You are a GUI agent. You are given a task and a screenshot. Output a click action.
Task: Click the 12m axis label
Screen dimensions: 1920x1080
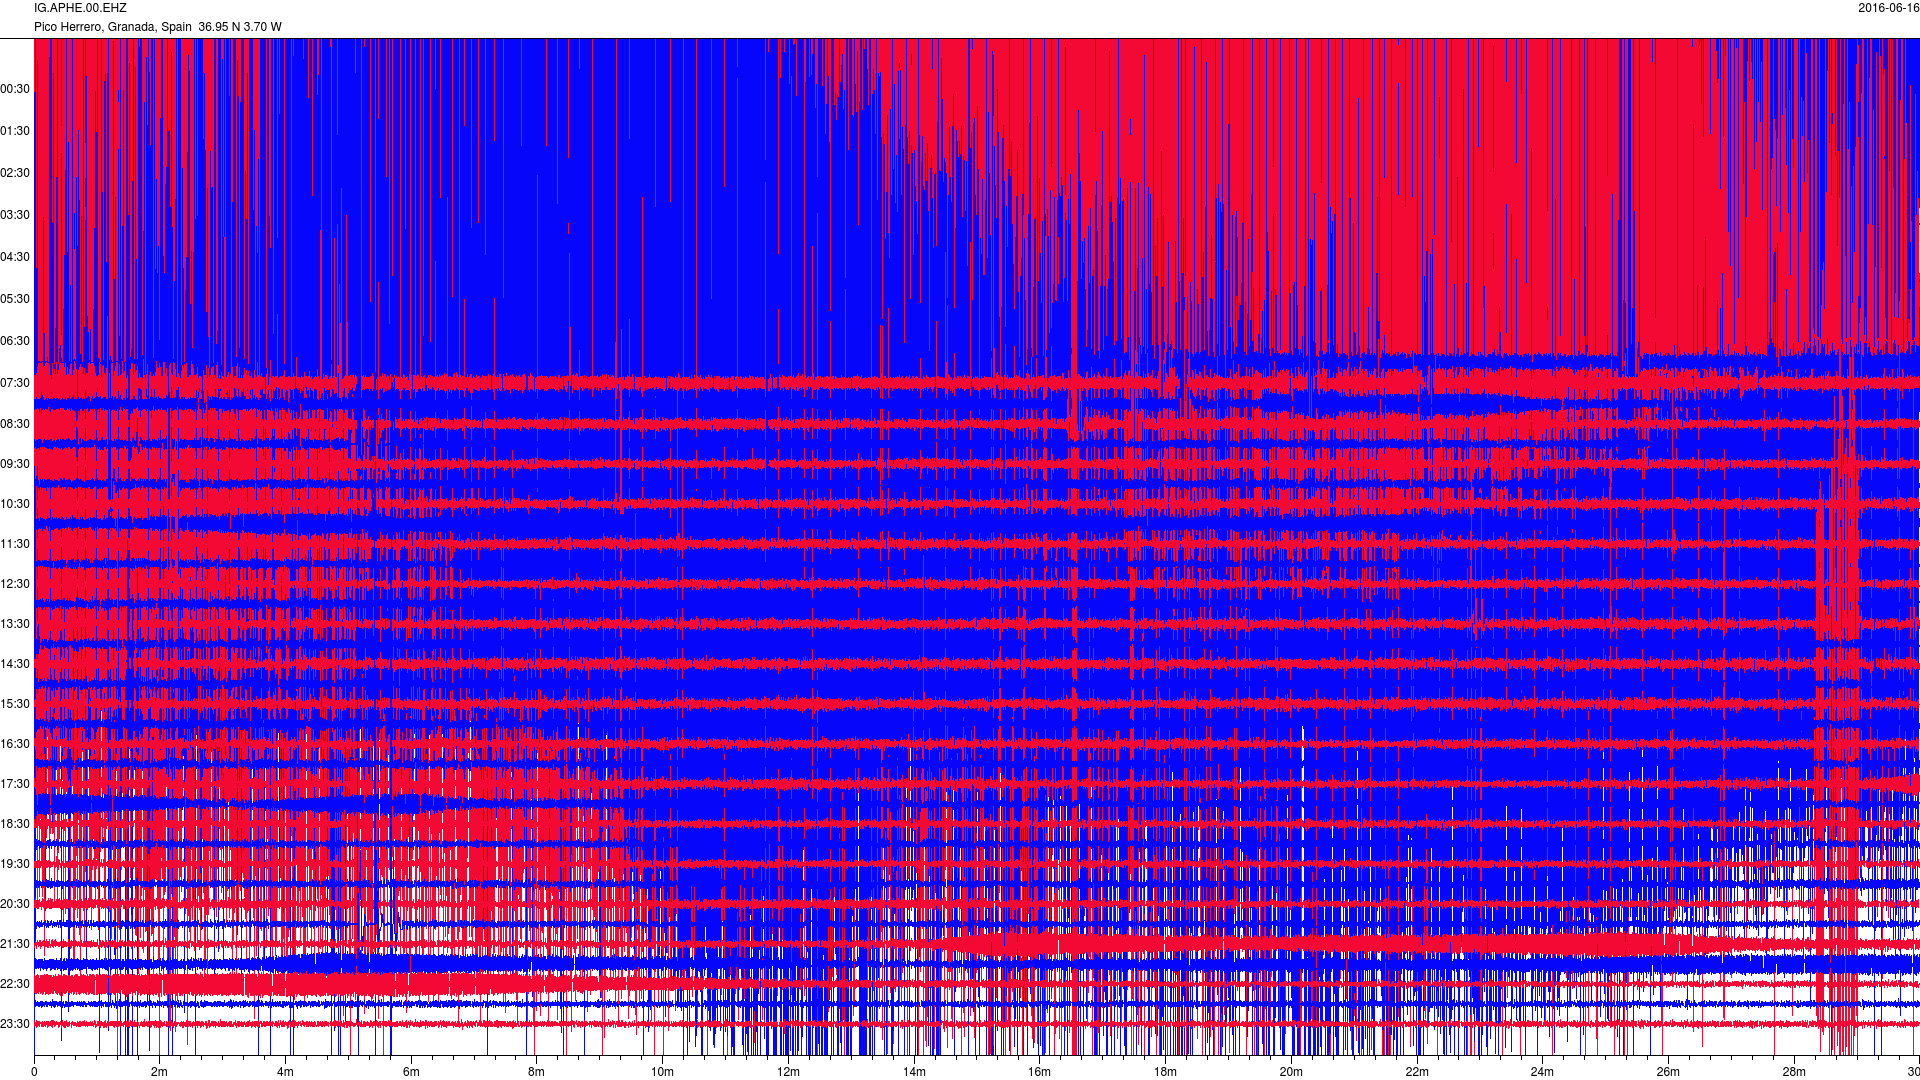pos(788,1072)
